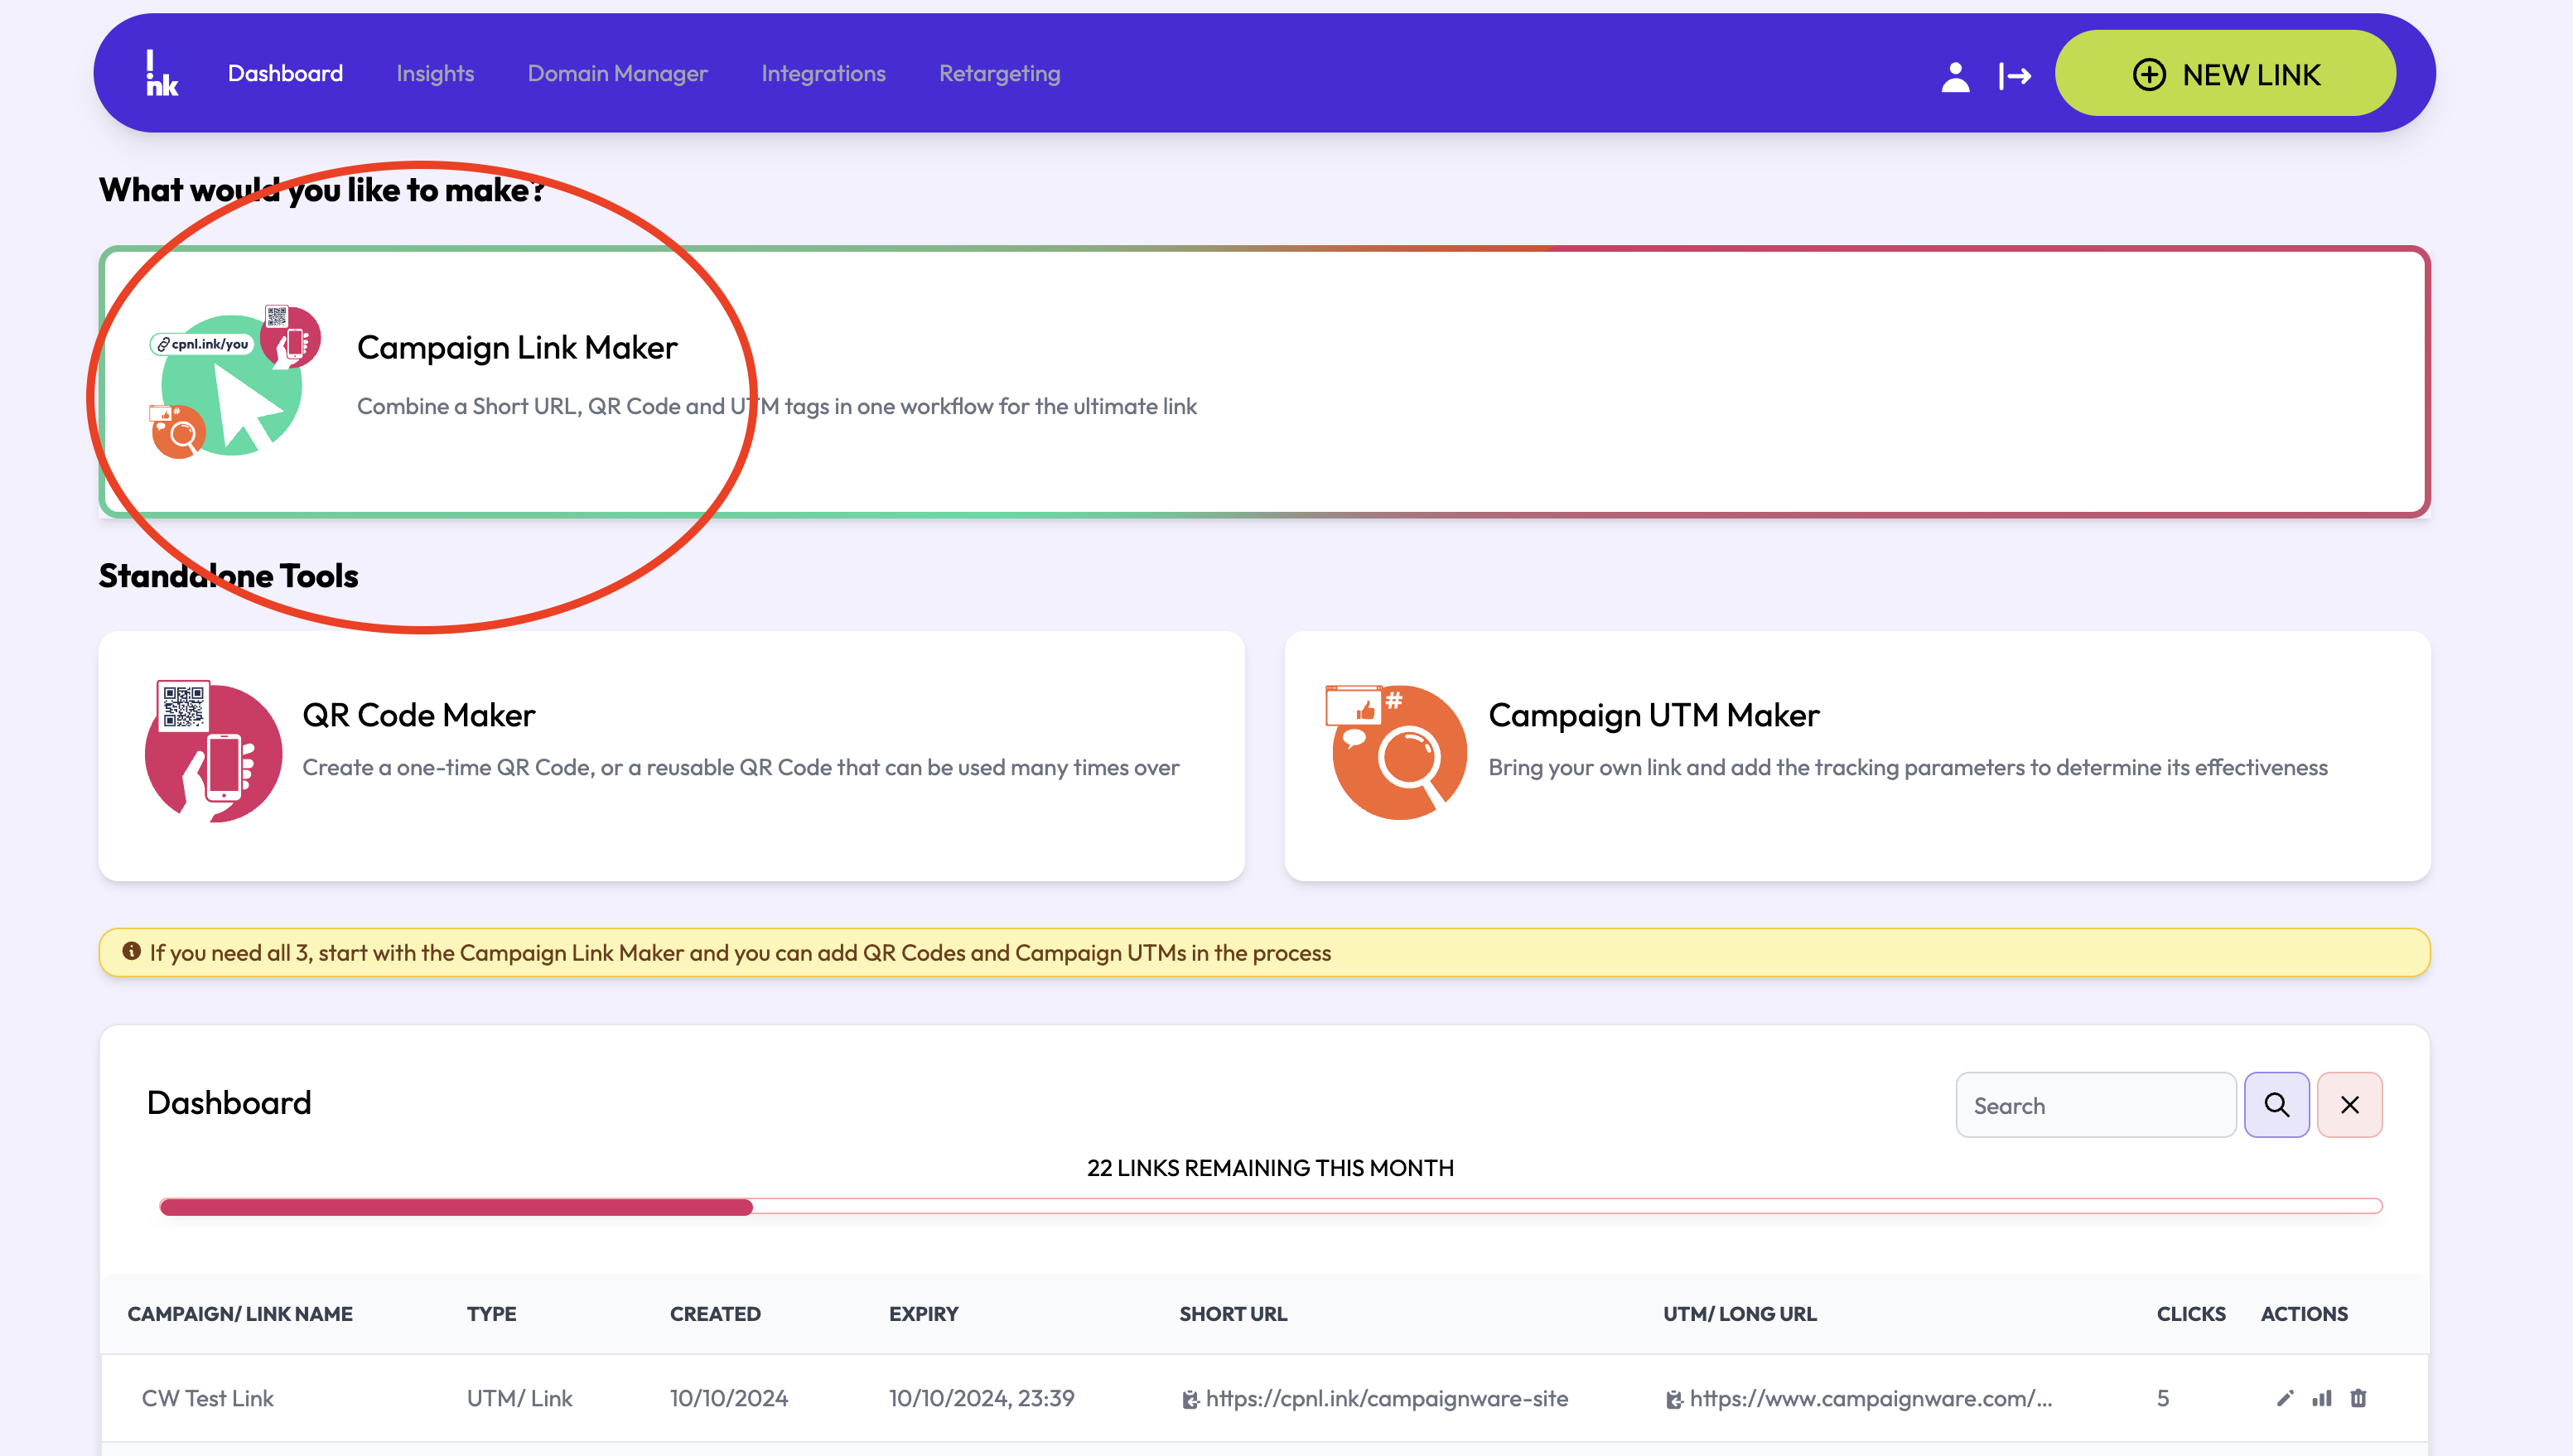The image size is (2573, 1456).
Task: Copy the campaignware long URL icon
Action: pyautogui.click(x=1673, y=1399)
